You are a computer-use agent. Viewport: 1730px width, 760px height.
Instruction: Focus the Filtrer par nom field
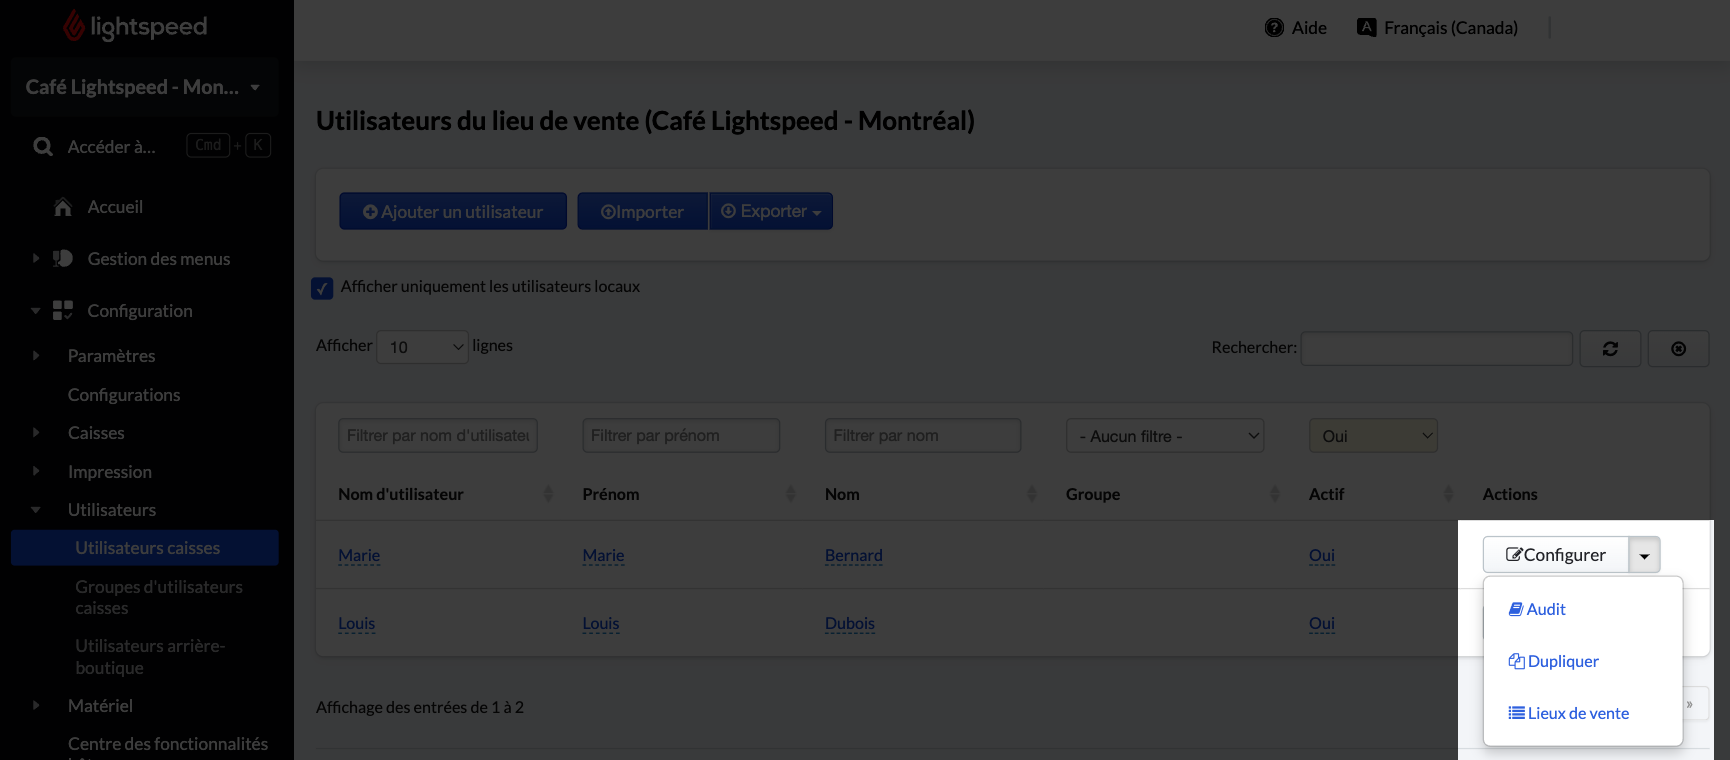[923, 436]
